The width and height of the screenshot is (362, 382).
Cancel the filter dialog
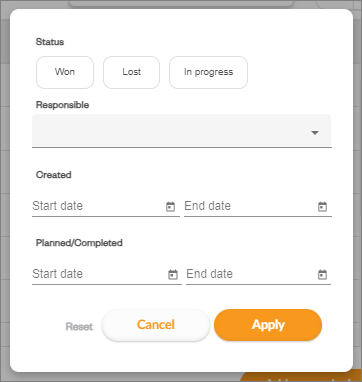point(156,325)
